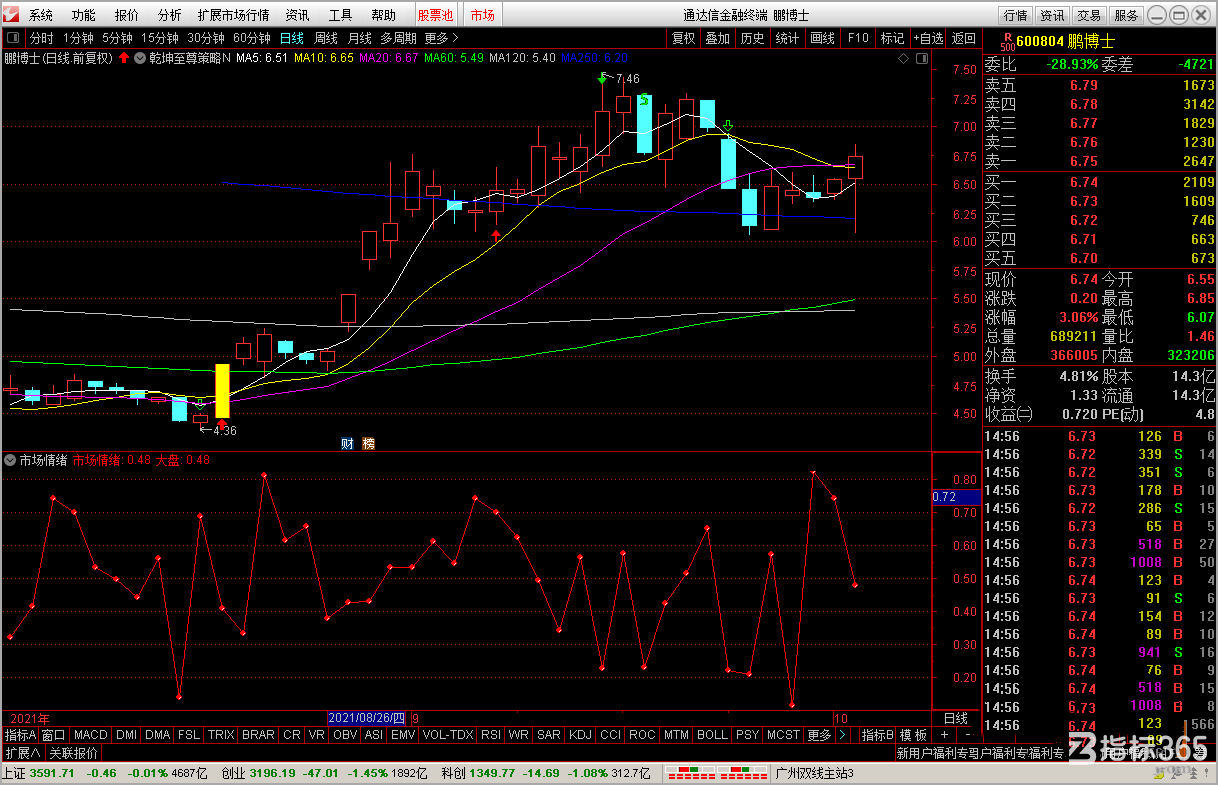This screenshot has height=785, width=1218.
Task: Select the 5分钟 period
Action: 117,38
